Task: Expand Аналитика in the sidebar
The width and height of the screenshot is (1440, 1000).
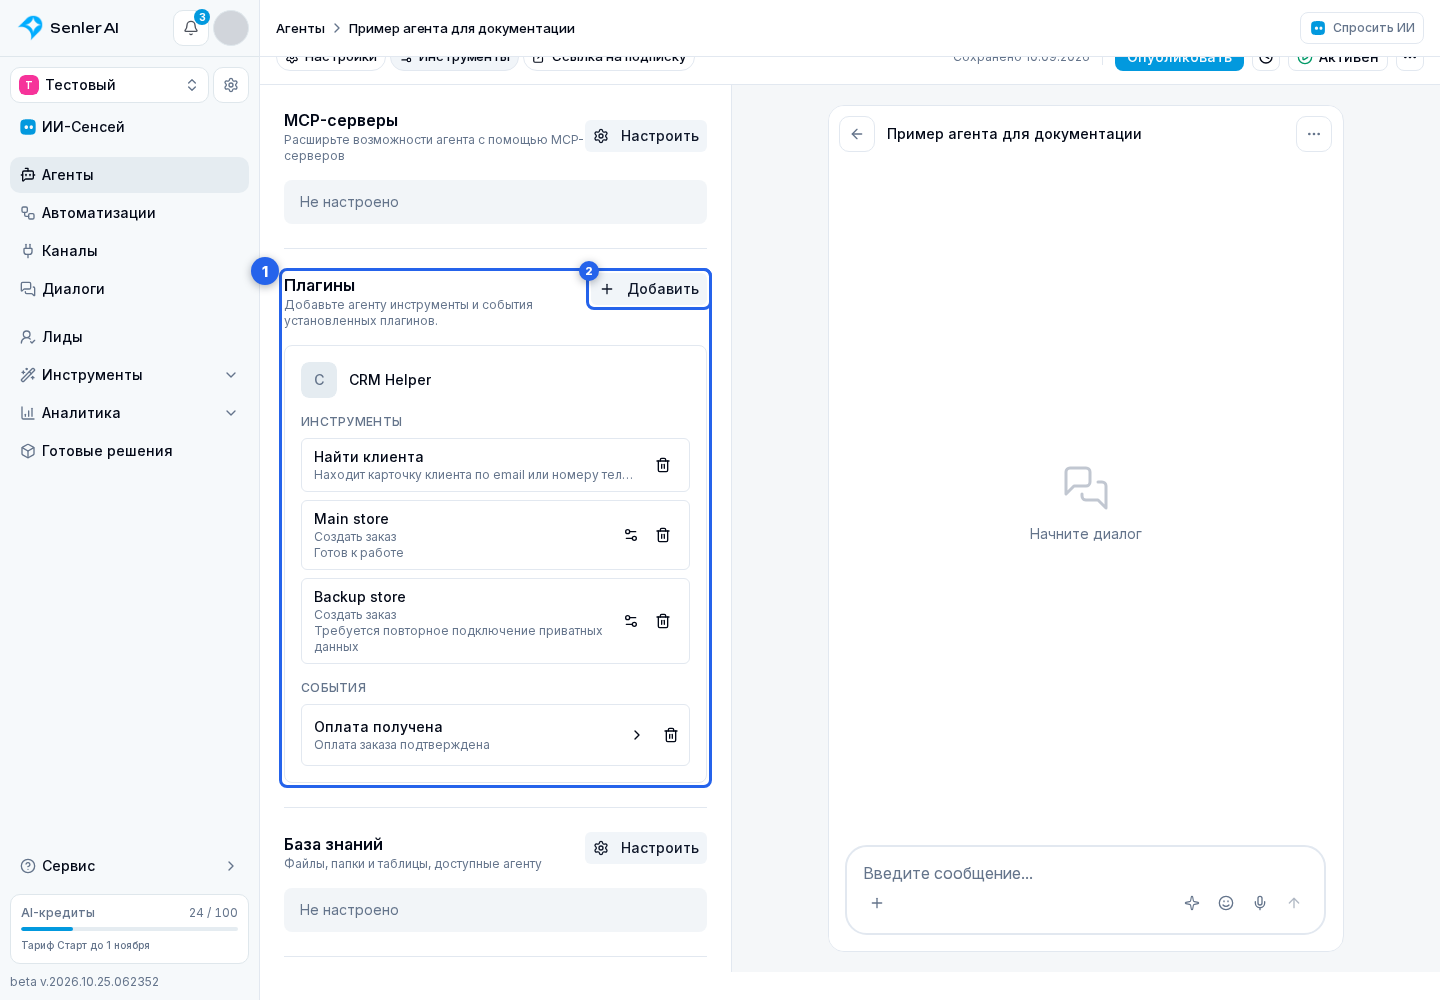Action: (x=130, y=413)
